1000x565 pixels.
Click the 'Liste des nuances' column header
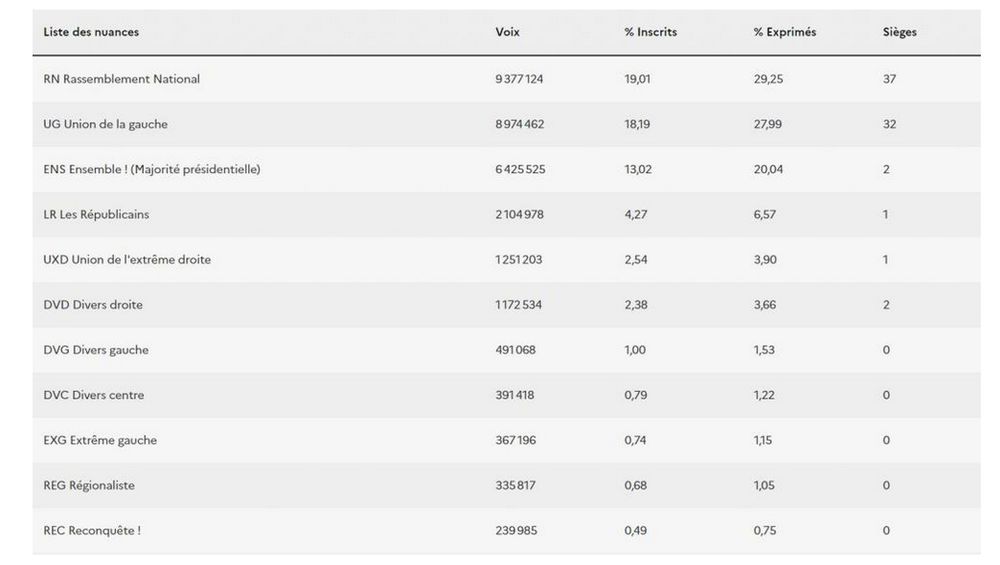pos(91,32)
